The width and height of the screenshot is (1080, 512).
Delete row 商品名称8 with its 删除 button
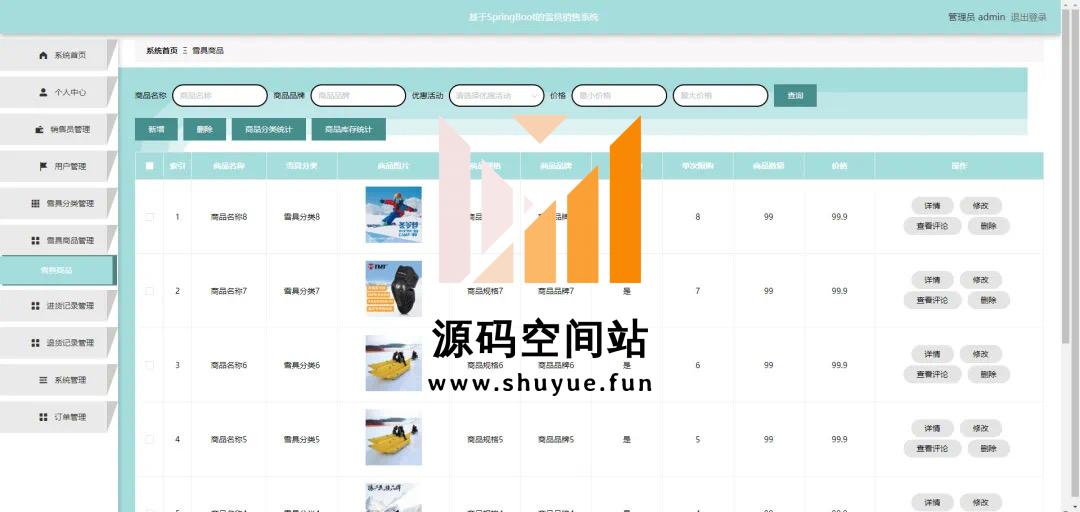point(988,226)
